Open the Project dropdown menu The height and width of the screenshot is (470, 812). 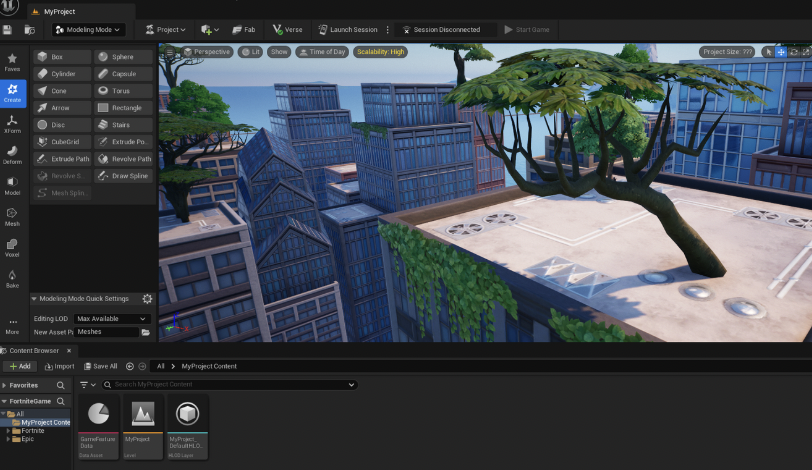point(166,30)
